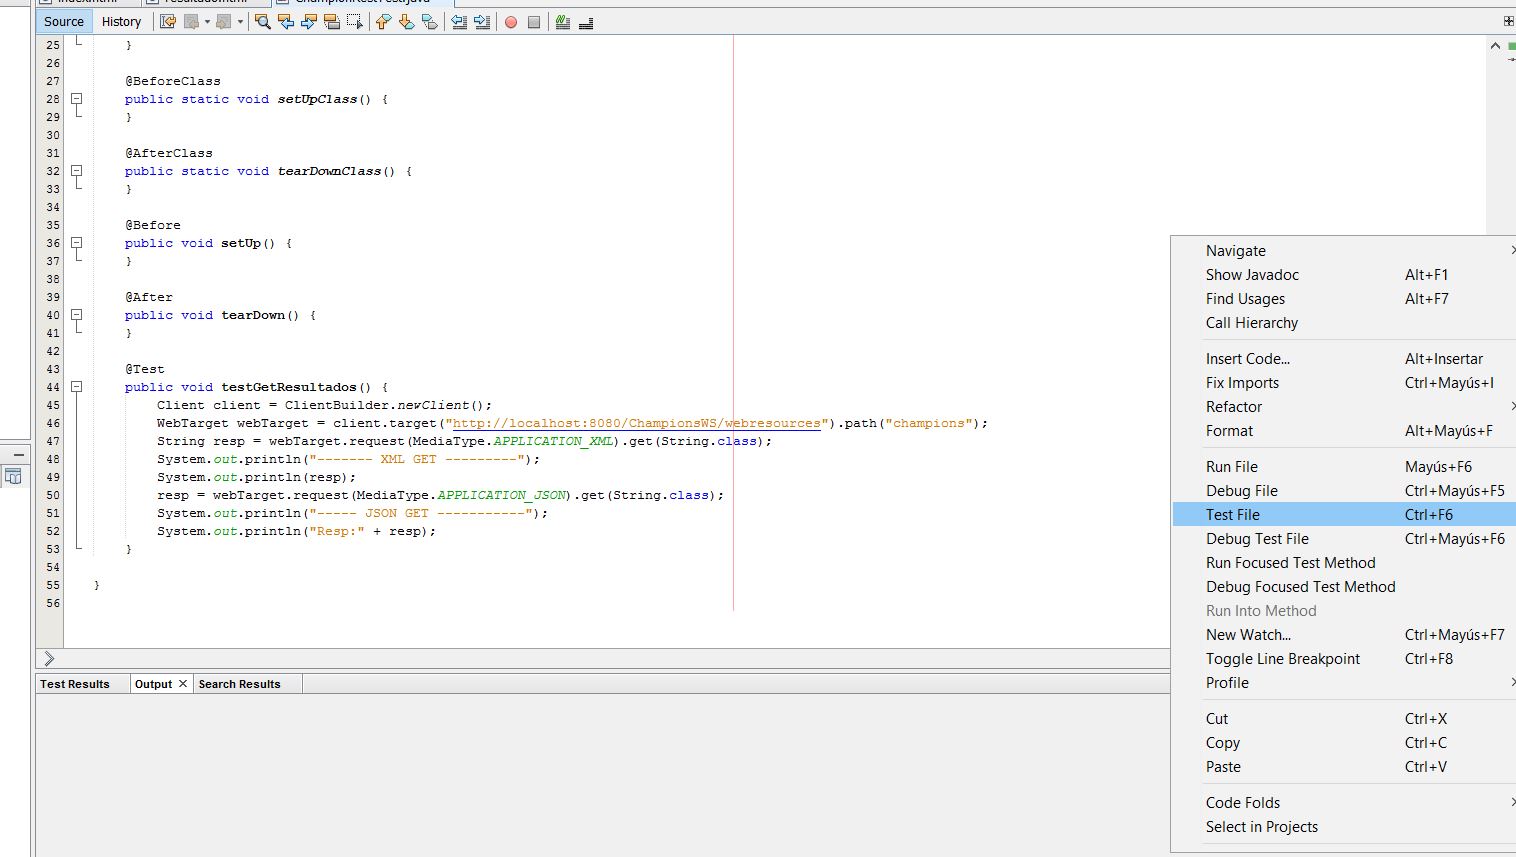Expand the Refactor submenu
Viewport: 1516px width, 857px height.
pyautogui.click(x=1234, y=407)
